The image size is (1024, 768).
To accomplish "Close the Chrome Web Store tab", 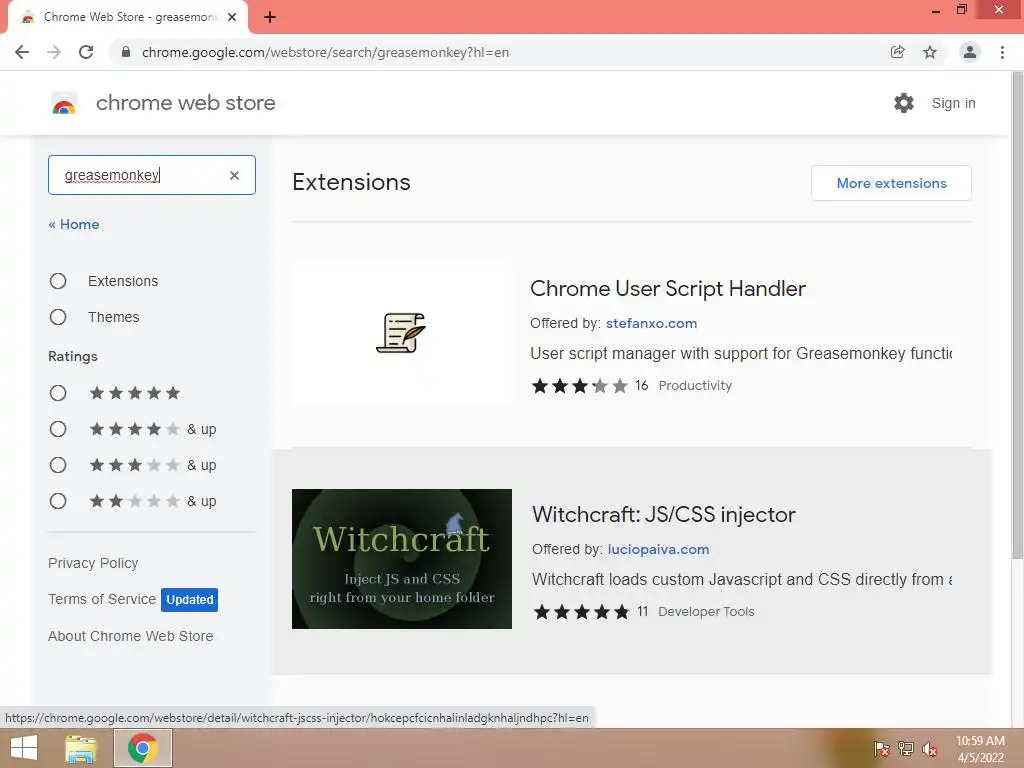I will (232, 17).
